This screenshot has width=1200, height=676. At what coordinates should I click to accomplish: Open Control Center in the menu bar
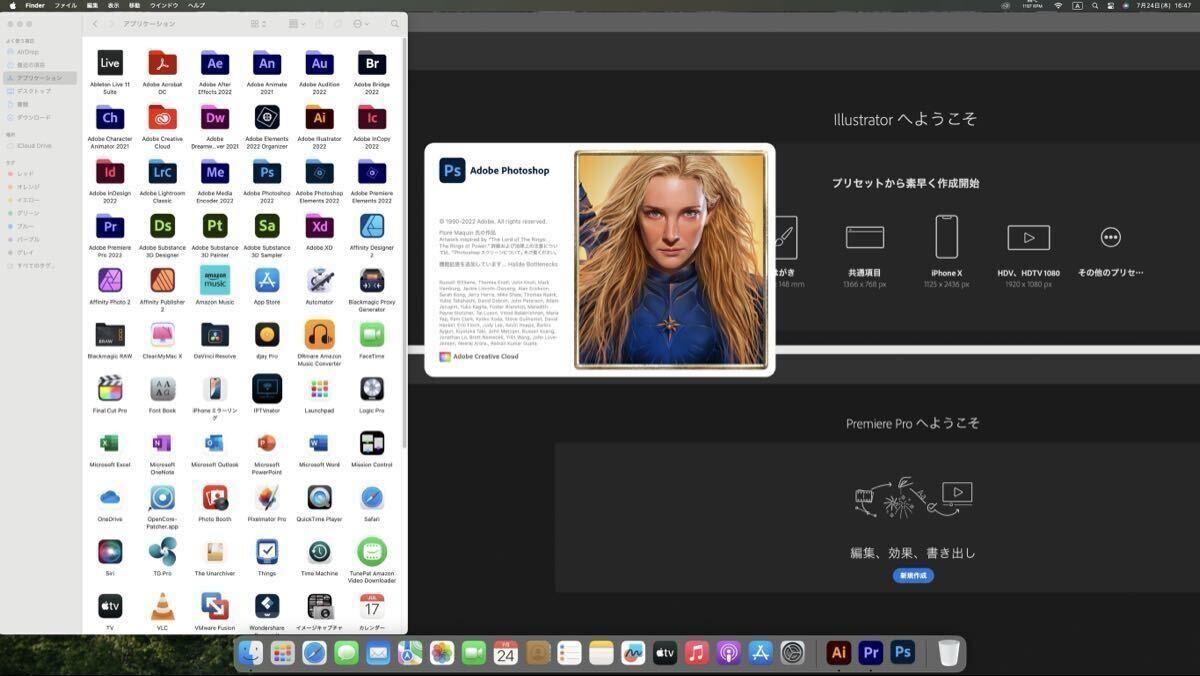point(1109,5)
